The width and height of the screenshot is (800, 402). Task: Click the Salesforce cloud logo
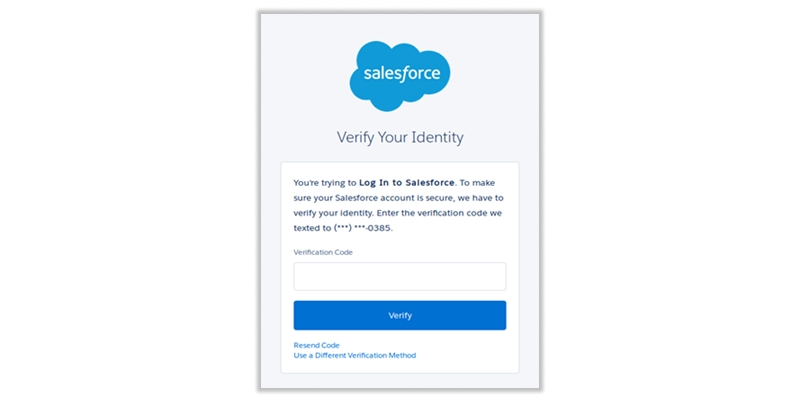400,73
